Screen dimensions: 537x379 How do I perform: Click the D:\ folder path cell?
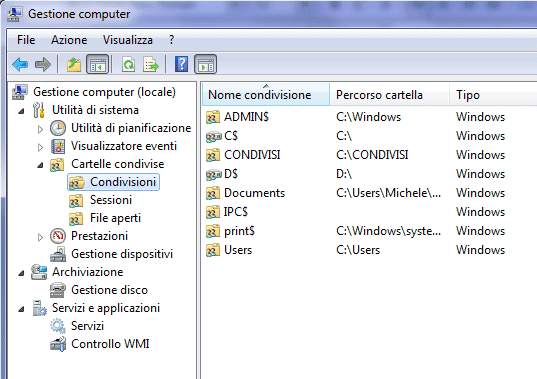pyautogui.click(x=344, y=174)
